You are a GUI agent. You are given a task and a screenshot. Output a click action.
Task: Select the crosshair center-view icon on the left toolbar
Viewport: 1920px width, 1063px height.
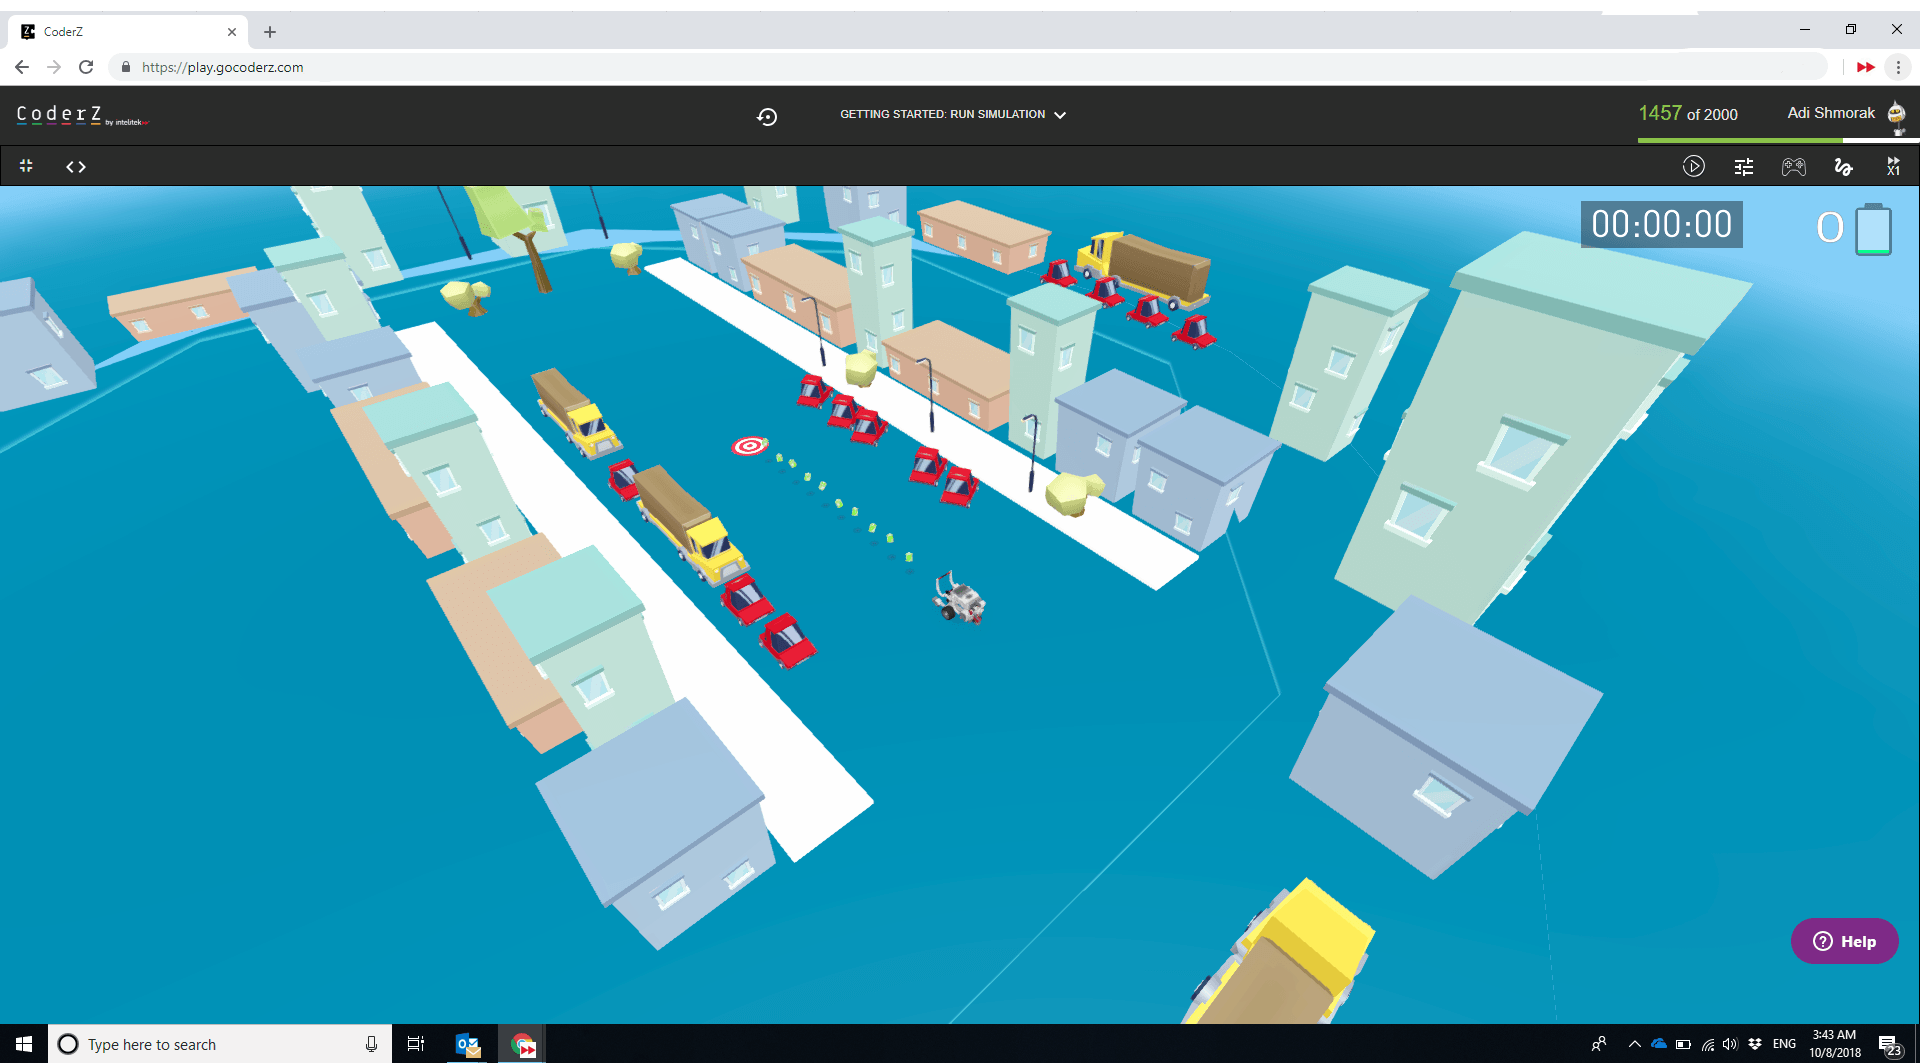point(25,166)
